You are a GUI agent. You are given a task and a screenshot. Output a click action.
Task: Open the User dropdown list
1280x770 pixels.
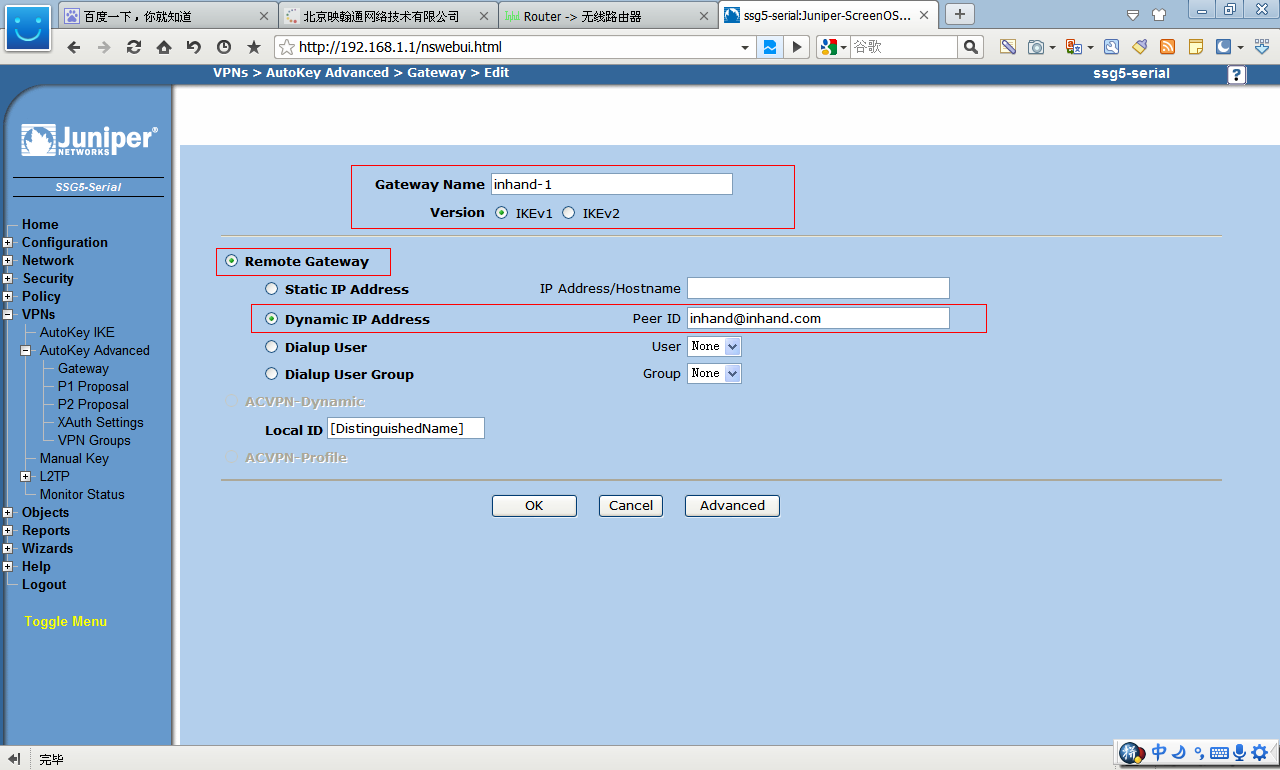tap(714, 346)
